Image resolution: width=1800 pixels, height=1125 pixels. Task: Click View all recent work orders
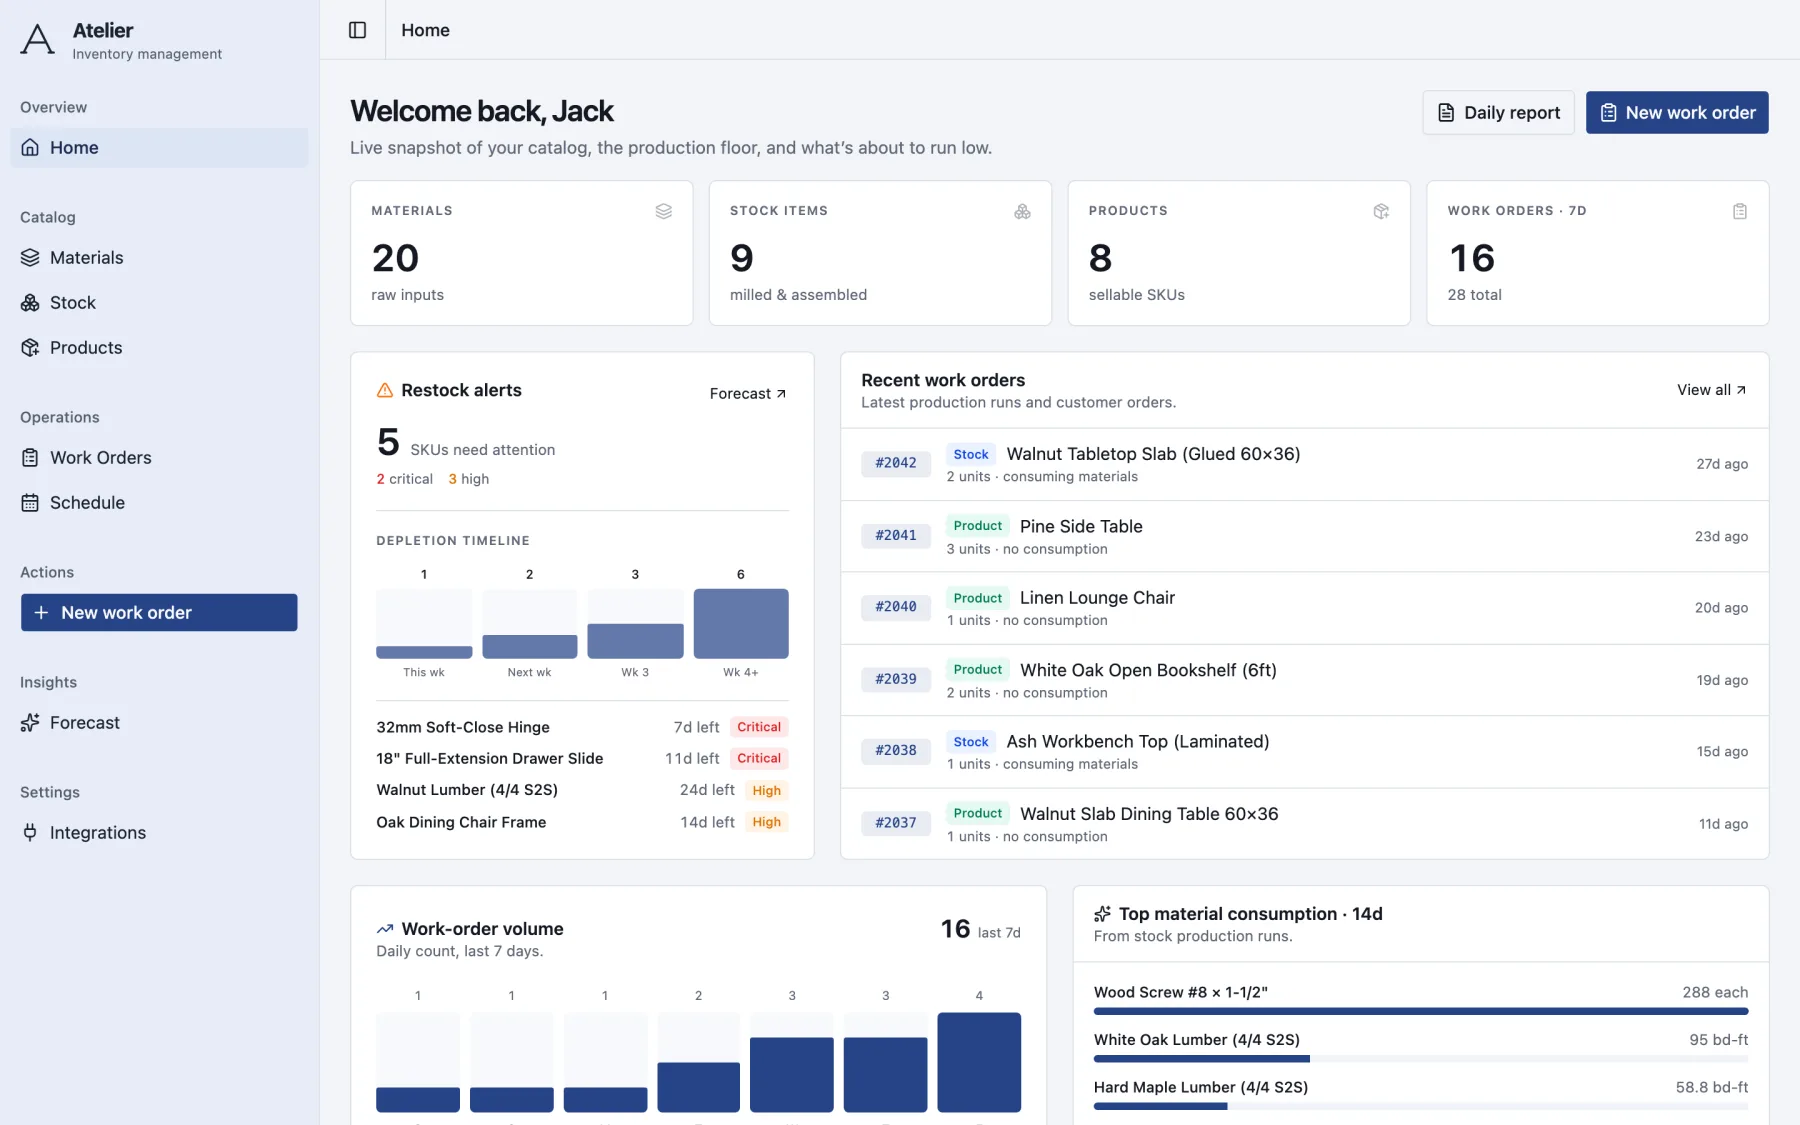pos(1711,390)
